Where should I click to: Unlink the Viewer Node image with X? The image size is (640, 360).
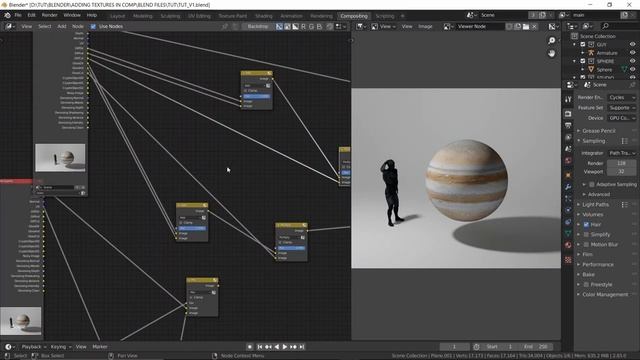(x=534, y=26)
